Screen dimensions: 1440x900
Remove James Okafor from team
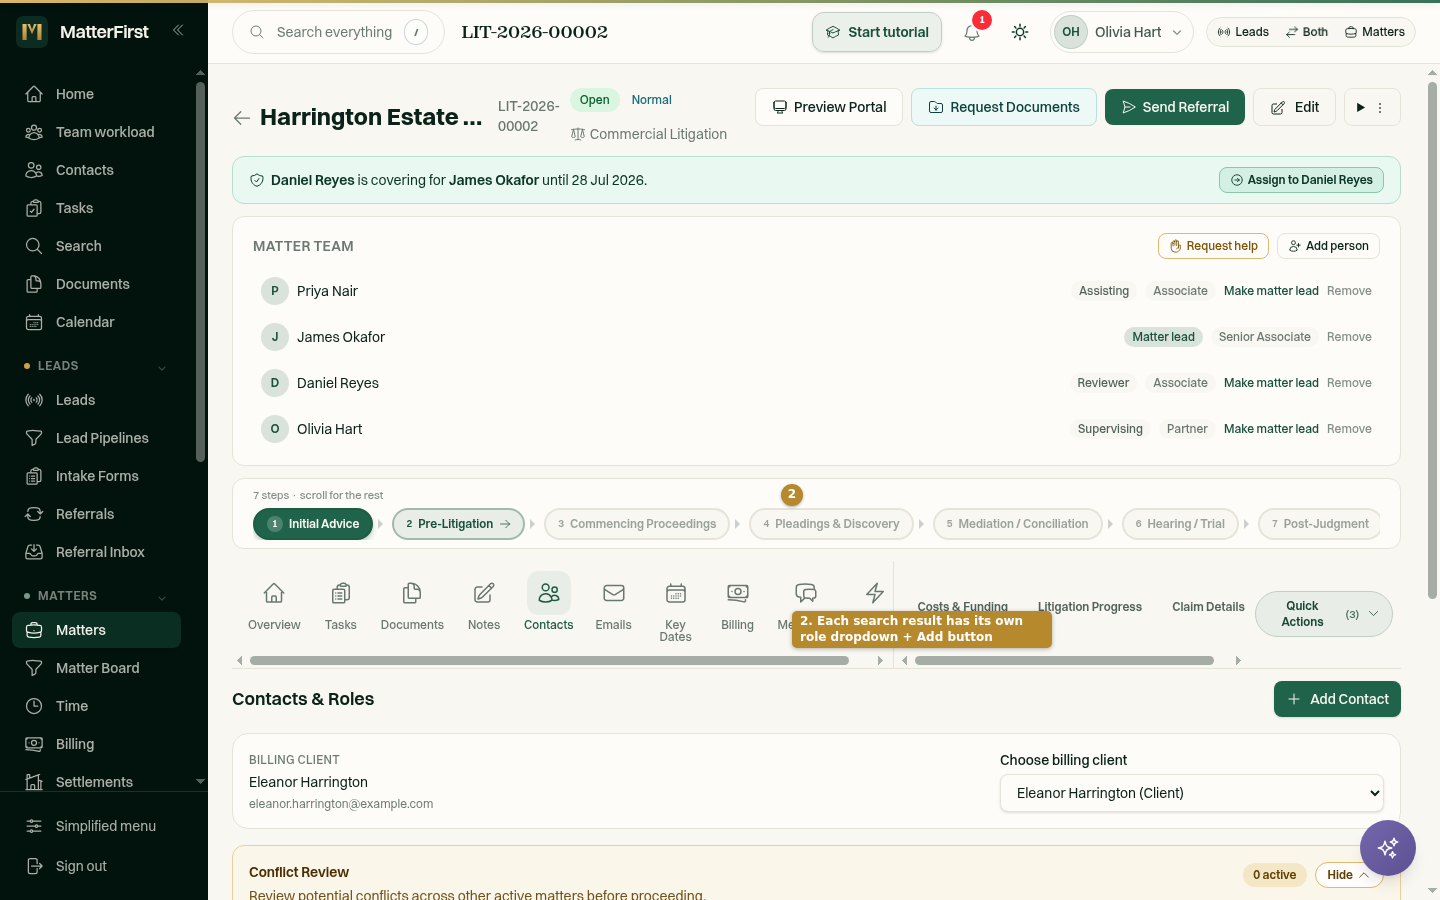(x=1349, y=337)
